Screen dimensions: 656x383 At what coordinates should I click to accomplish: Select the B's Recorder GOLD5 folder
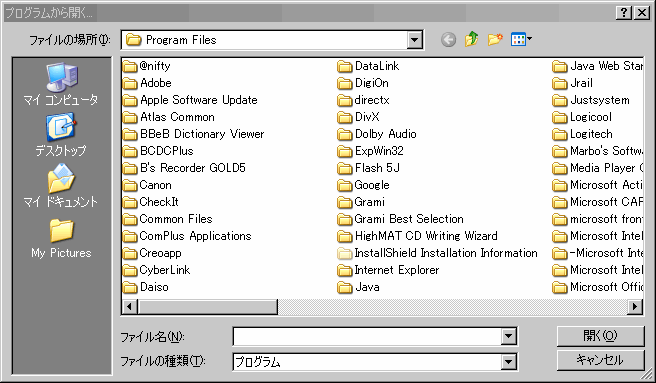pyautogui.click(x=184, y=168)
